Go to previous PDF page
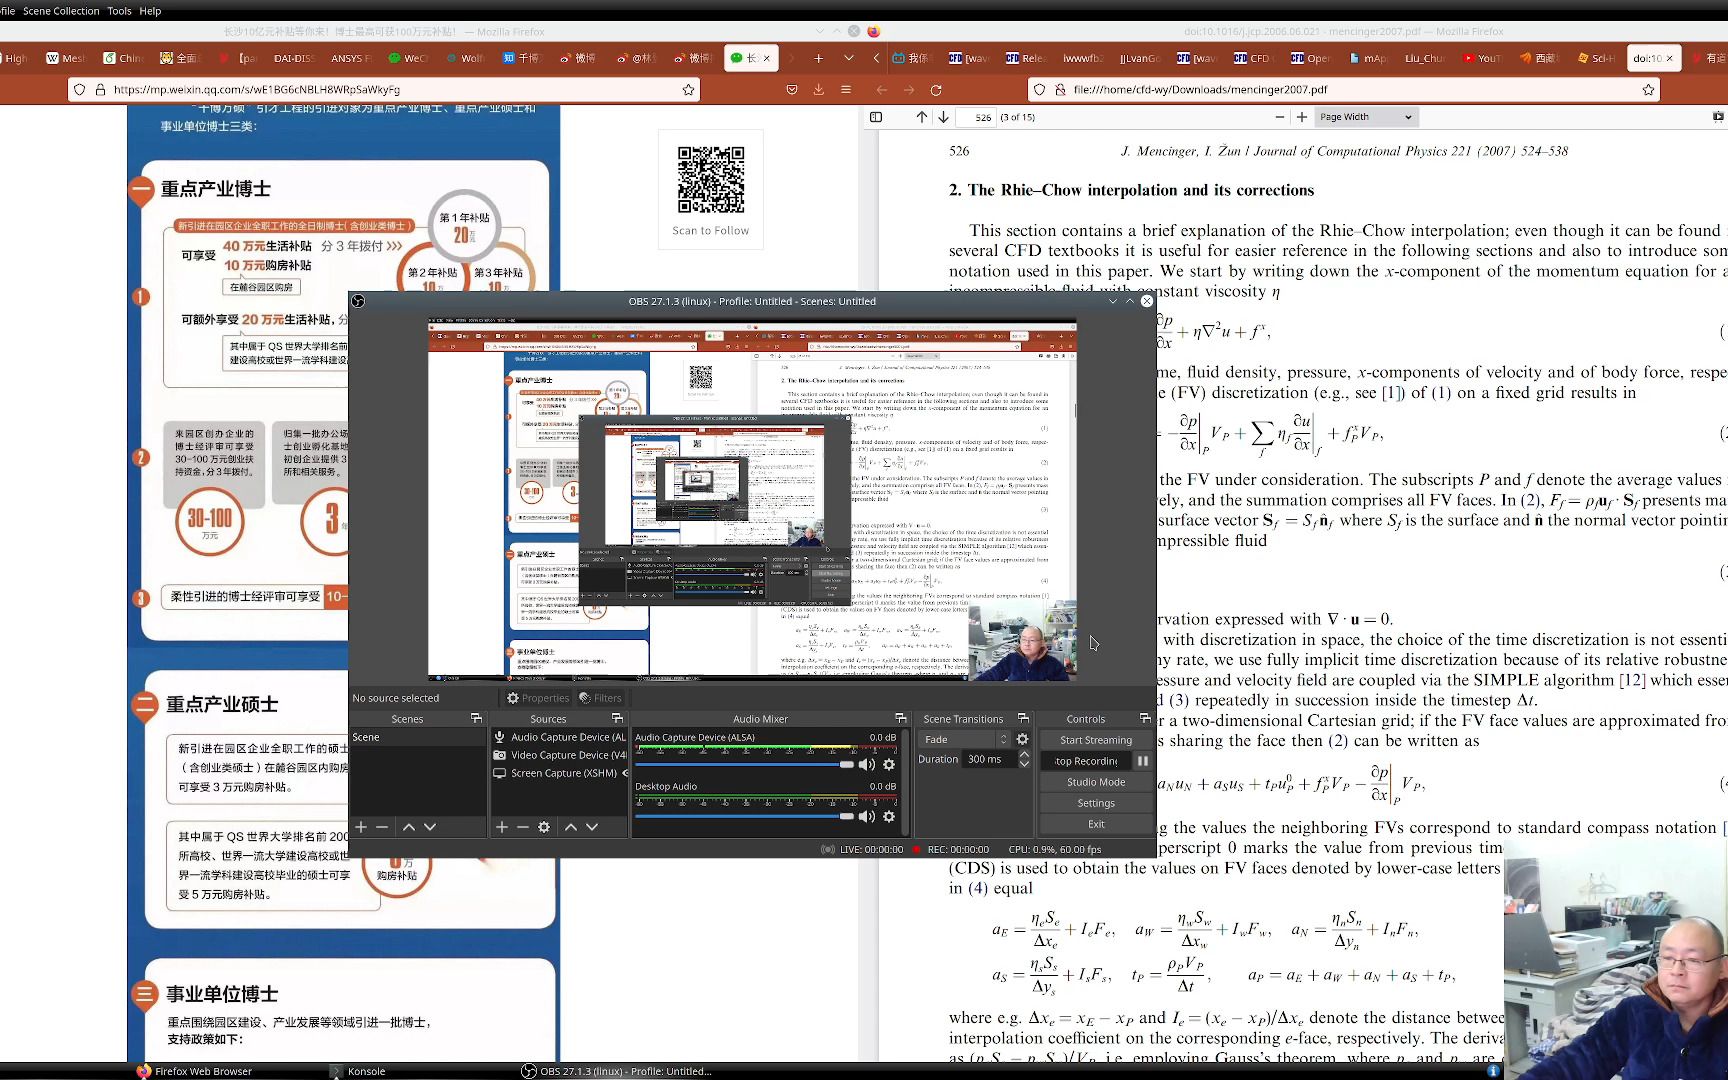1728x1080 pixels. (x=922, y=117)
